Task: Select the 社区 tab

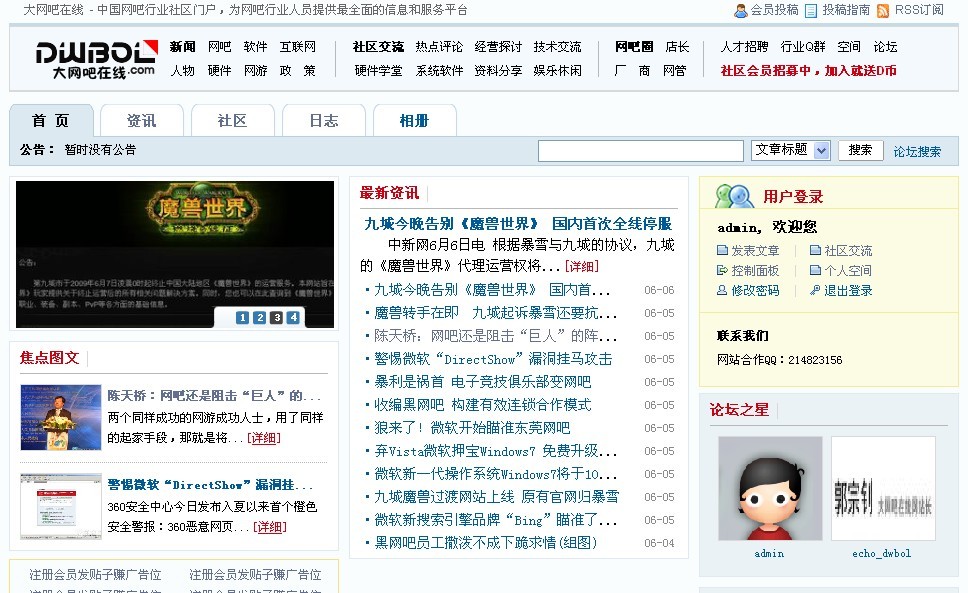Action: pos(232,121)
